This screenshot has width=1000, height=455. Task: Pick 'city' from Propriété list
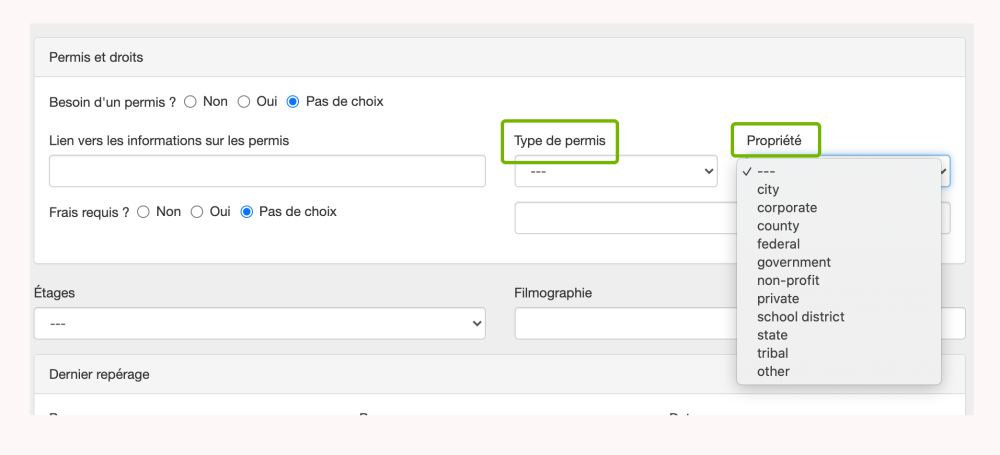pos(768,189)
